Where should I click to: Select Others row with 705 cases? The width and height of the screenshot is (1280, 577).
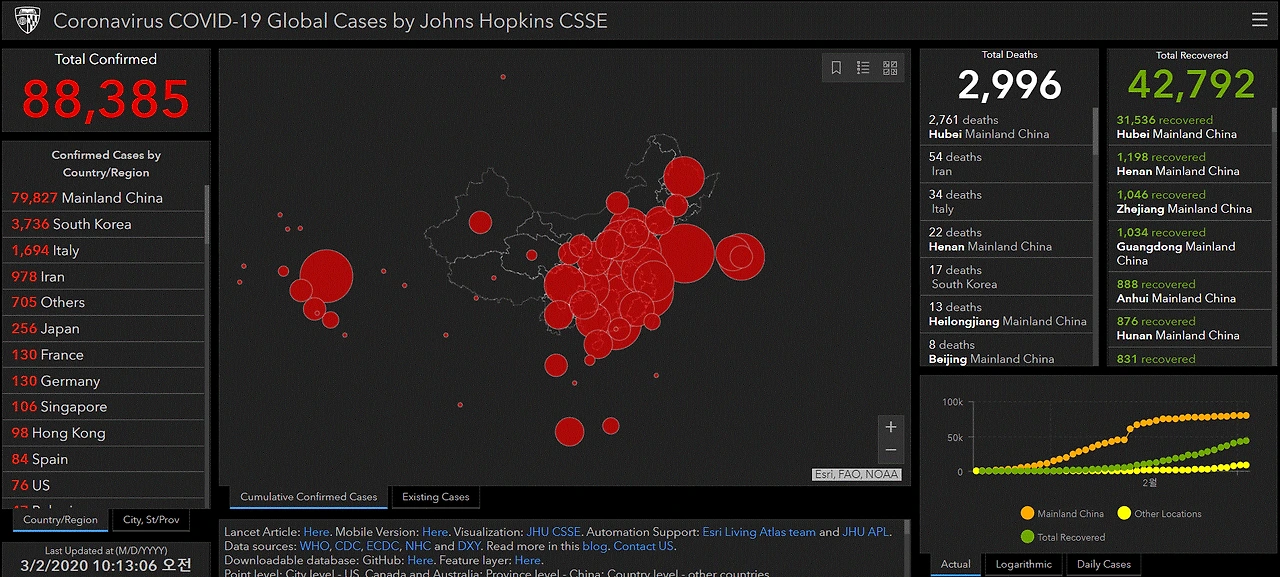click(104, 302)
